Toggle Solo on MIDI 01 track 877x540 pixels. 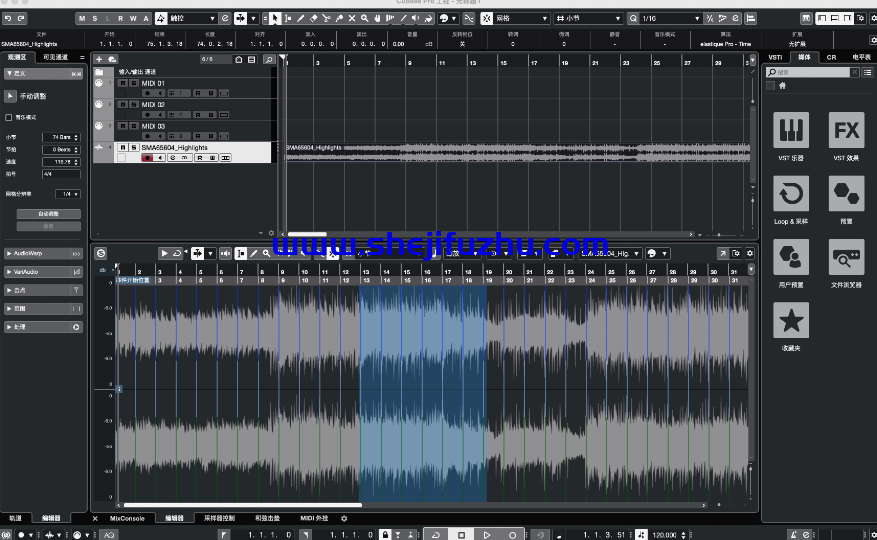pyautogui.click(x=134, y=83)
